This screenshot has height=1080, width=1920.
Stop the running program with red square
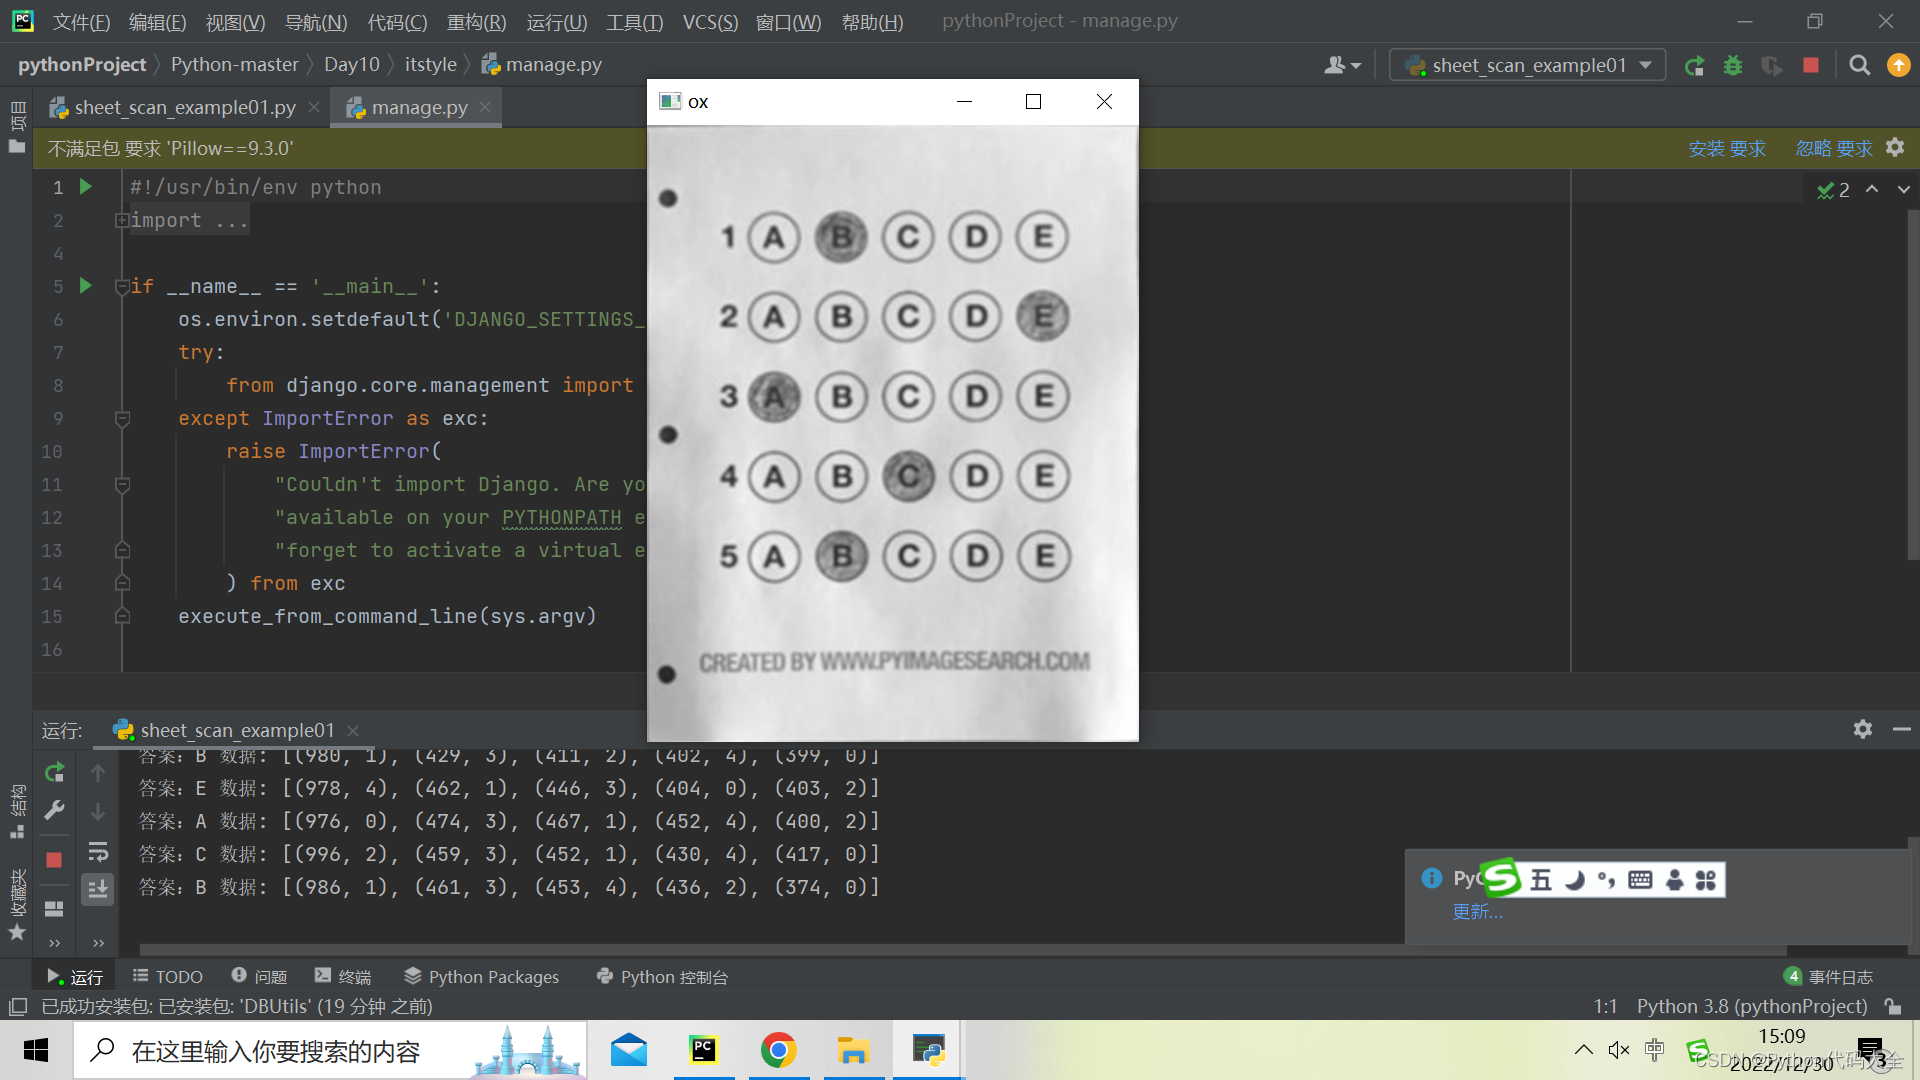tap(1811, 66)
